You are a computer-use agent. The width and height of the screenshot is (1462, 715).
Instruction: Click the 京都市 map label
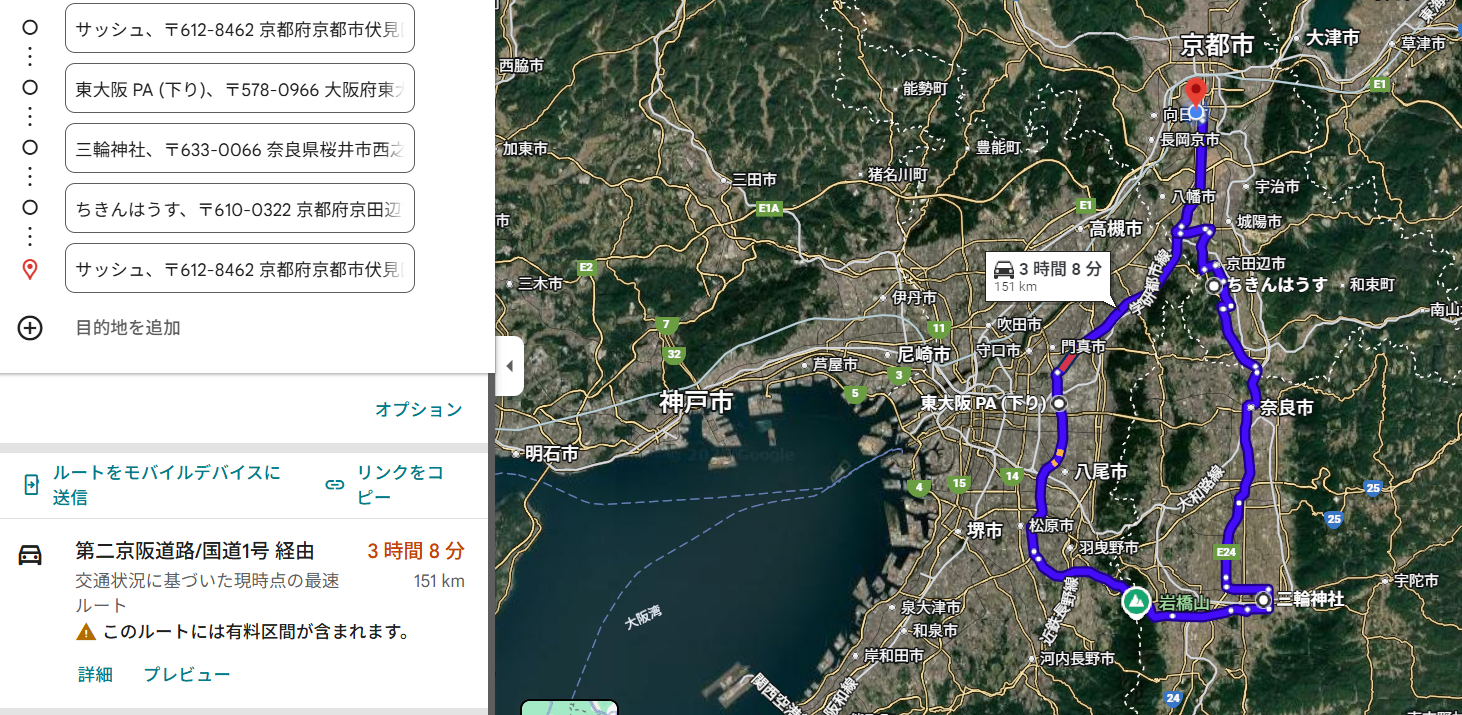pos(1217,45)
